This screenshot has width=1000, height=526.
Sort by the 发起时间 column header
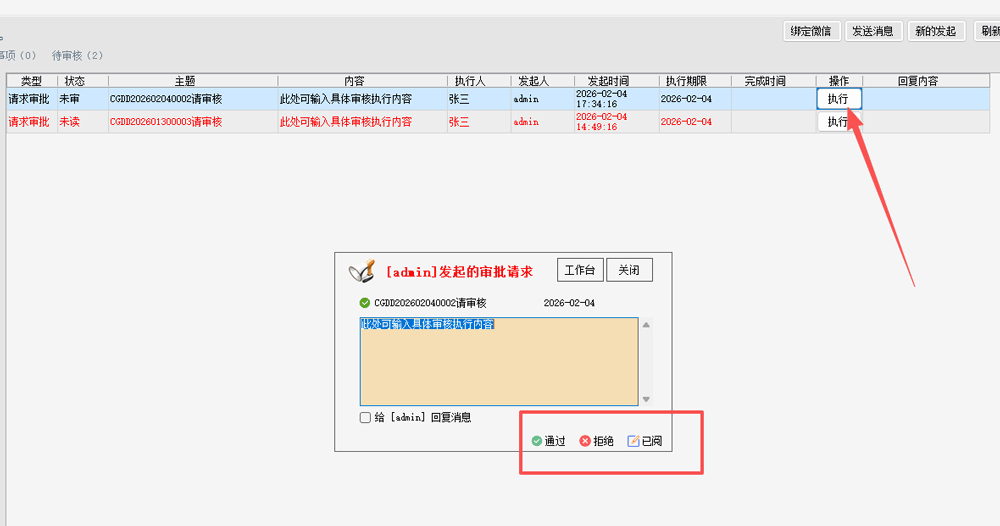608,81
